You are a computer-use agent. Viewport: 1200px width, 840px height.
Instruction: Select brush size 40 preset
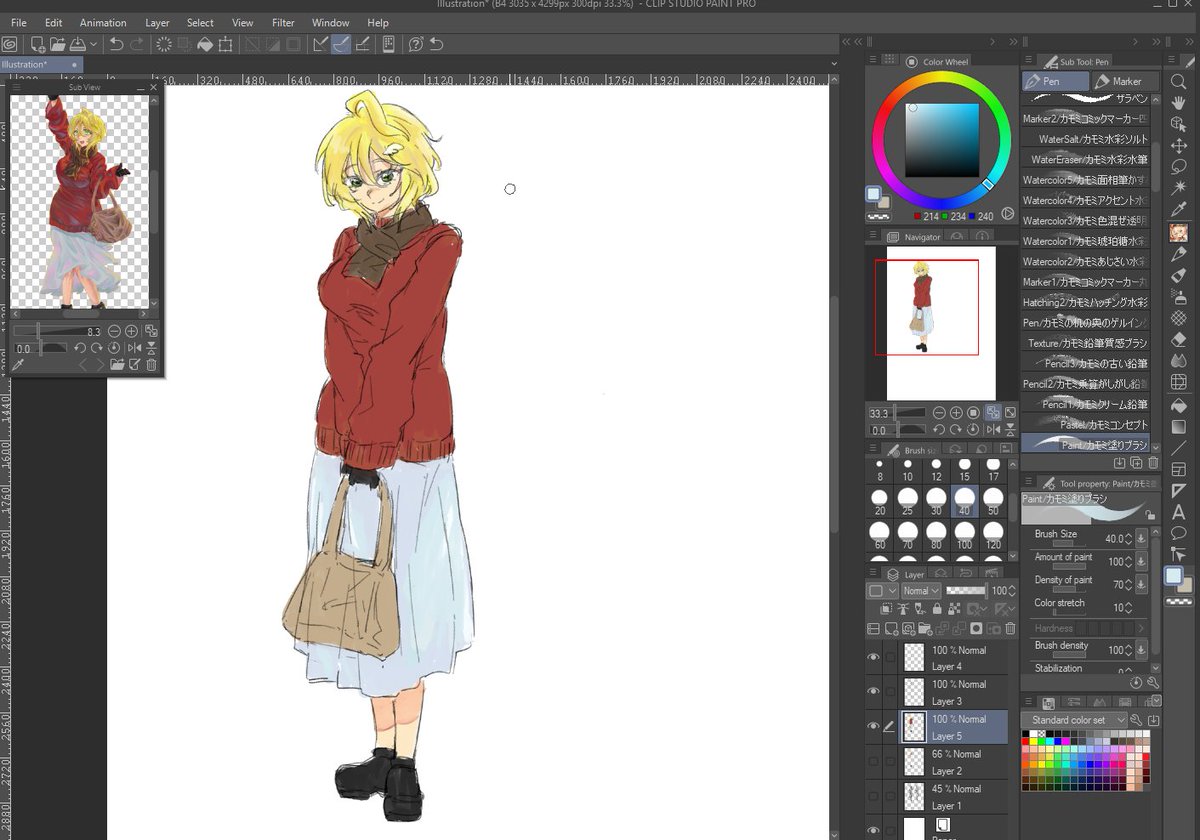(x=964, y=502)
